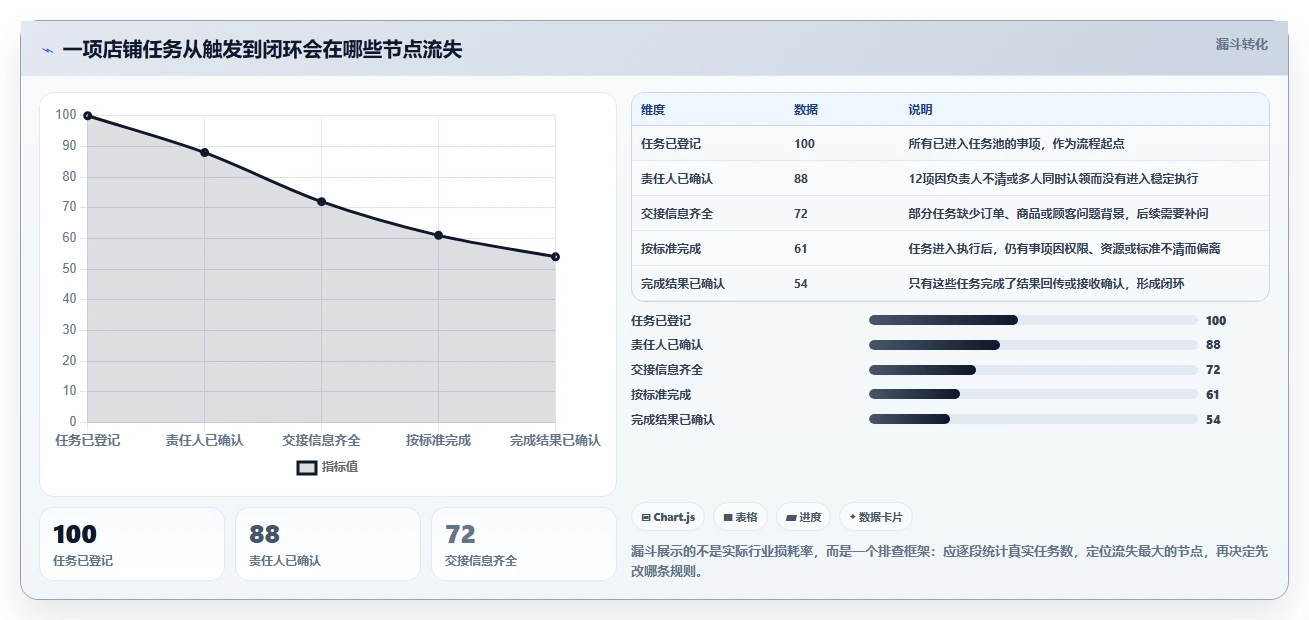Screen dimensions: 1309x620
Task: Click the 维度 column header
Action: [653, 110]
